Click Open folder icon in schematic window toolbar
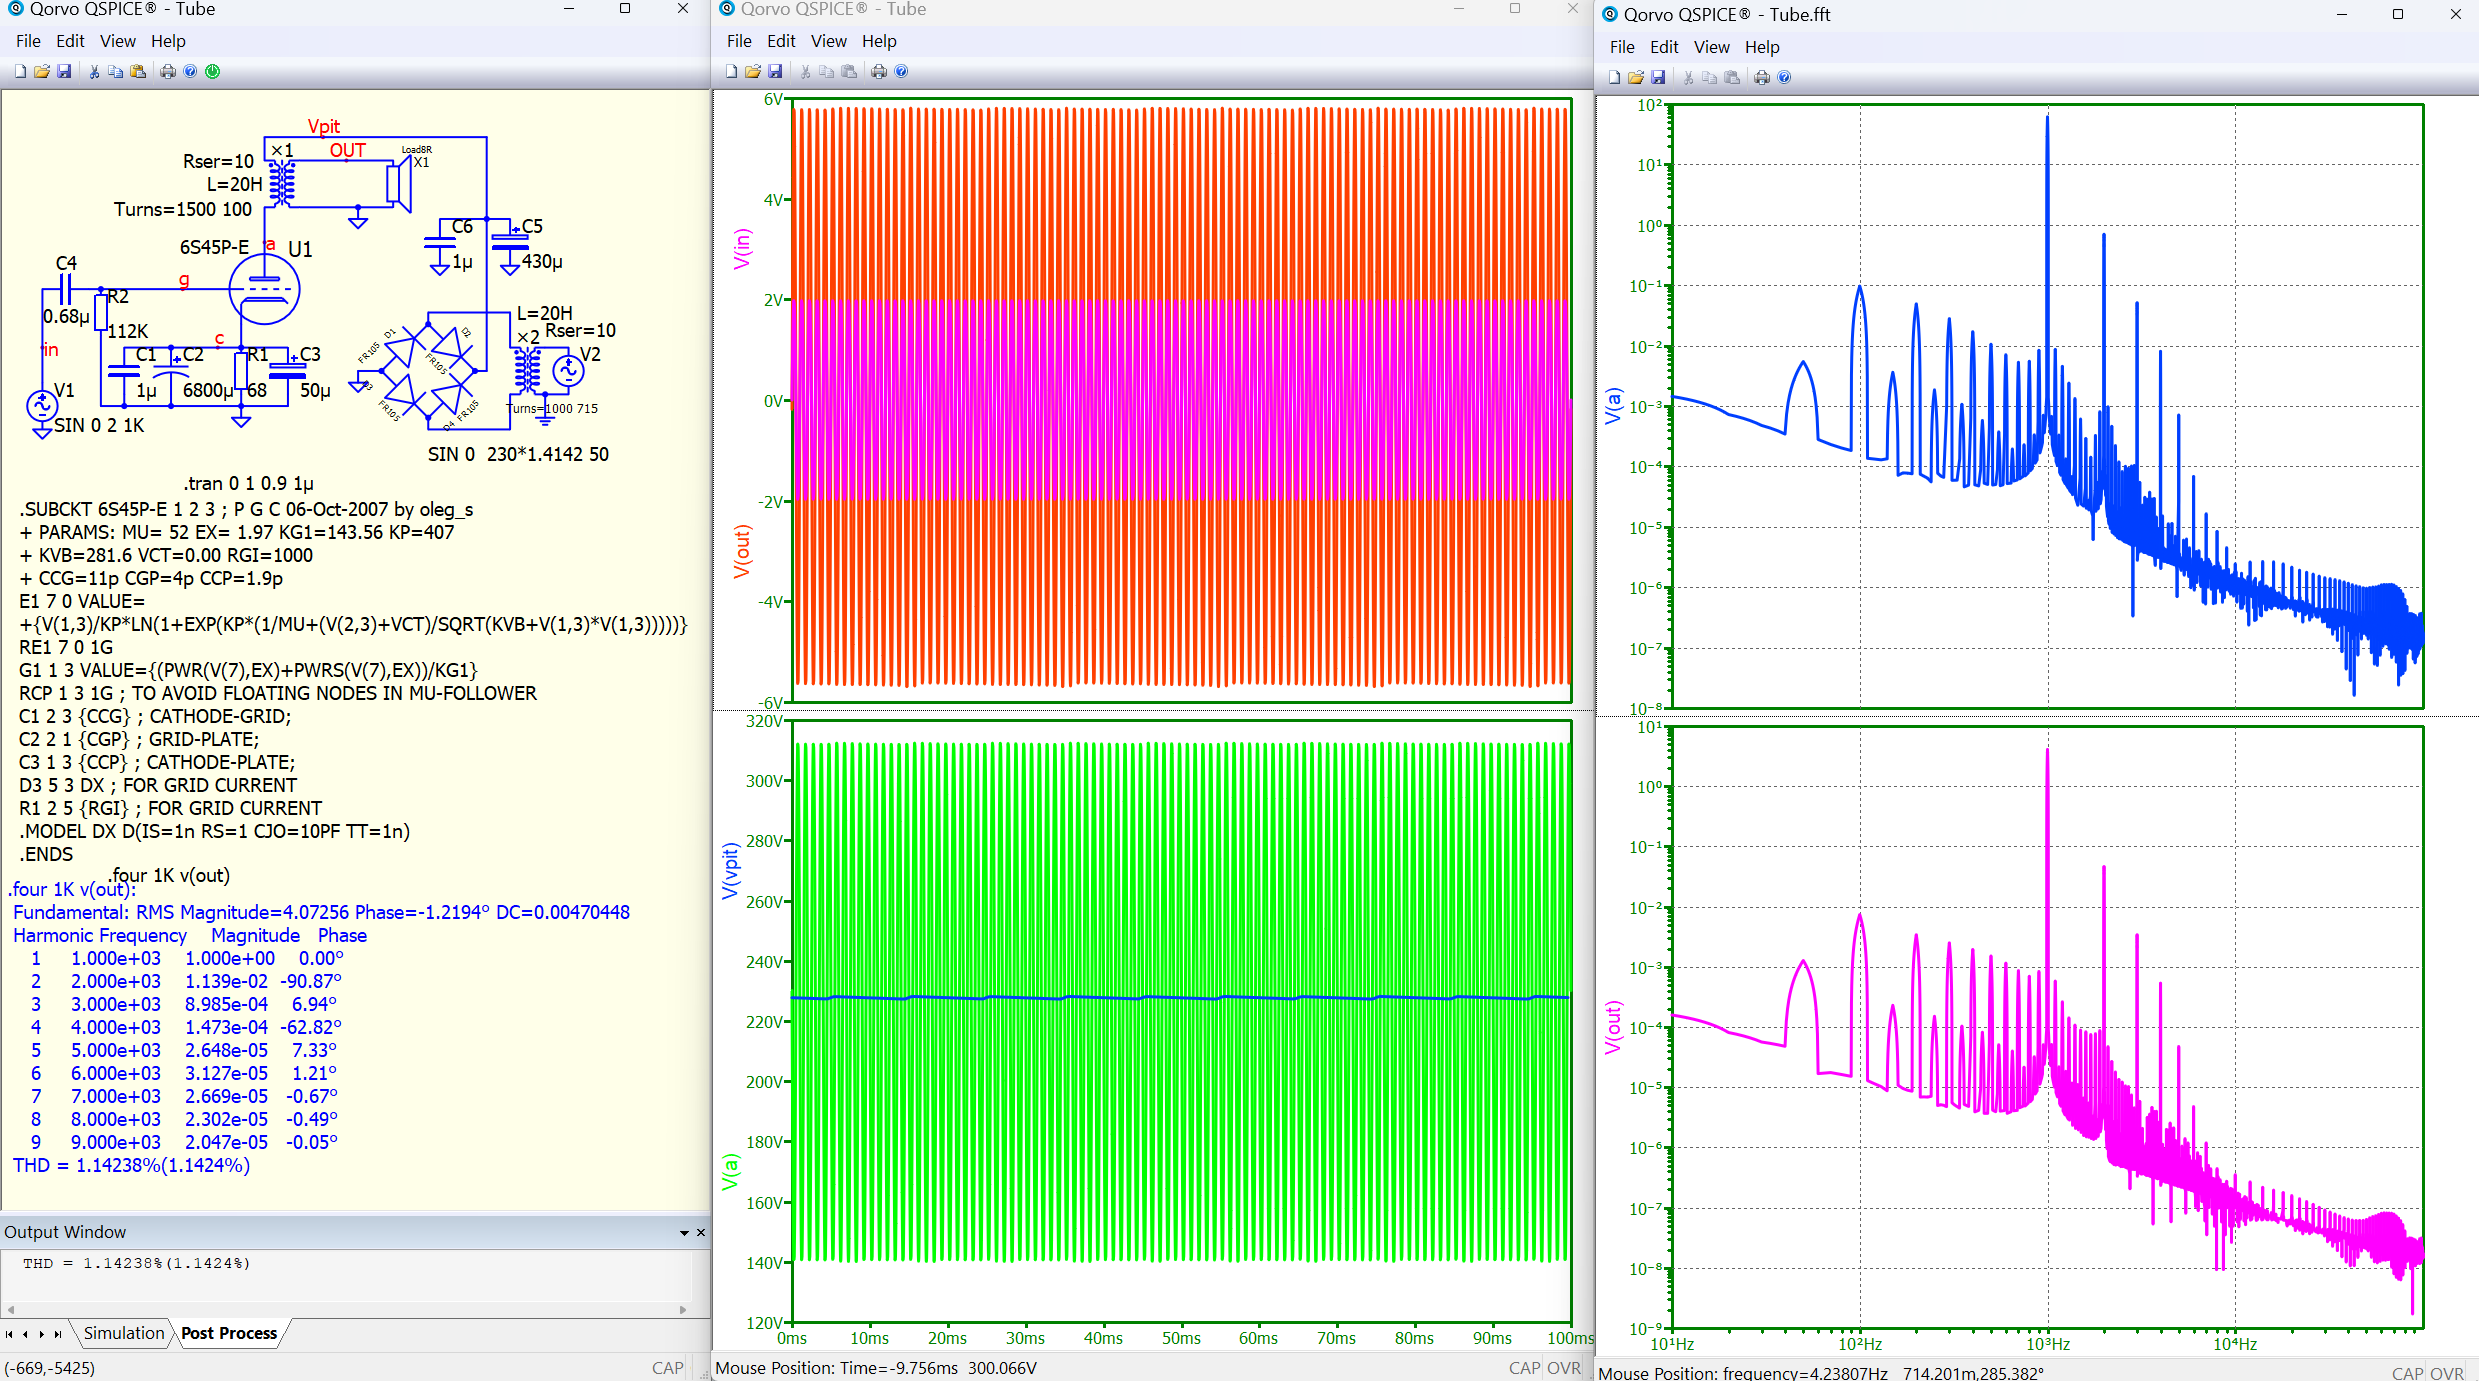2479x1381 pixels. pyautogui.click(x=42, y=71)
